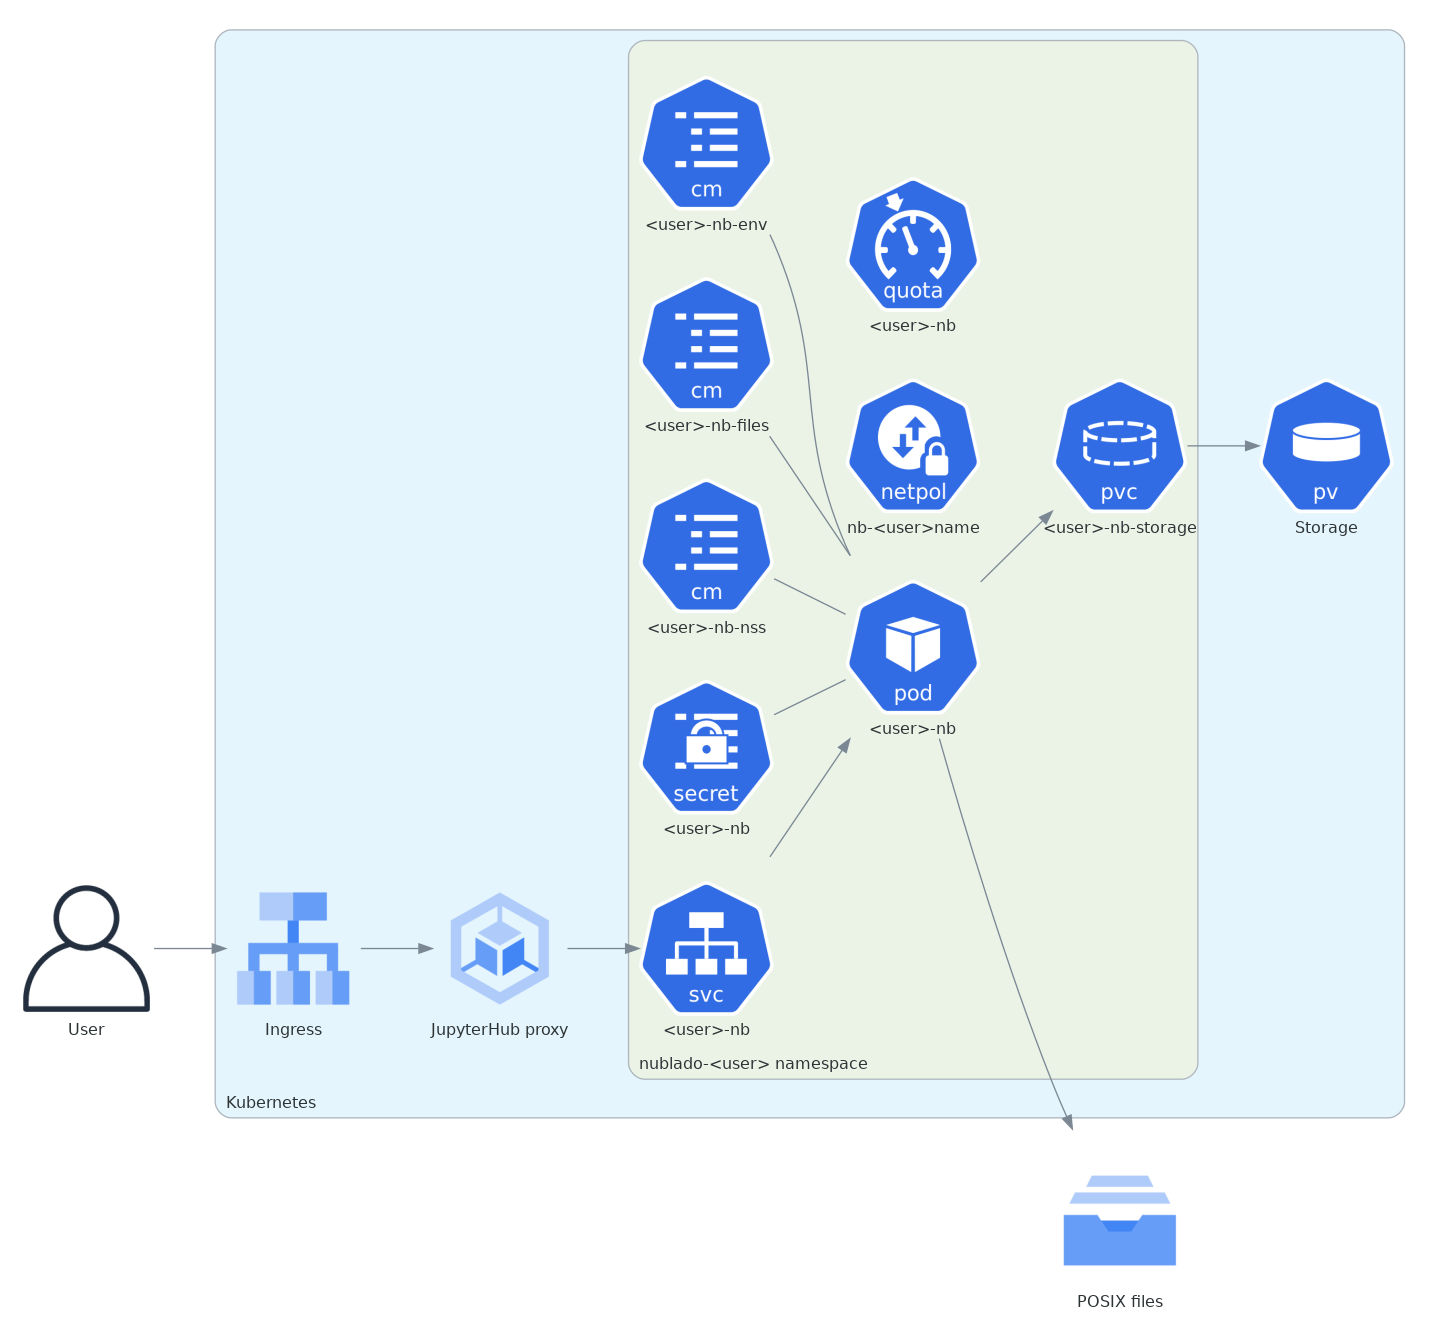The image size is (1434, 1331).
Task: Click the JupyterHub proxy hexagon icon
Action: 499,948
